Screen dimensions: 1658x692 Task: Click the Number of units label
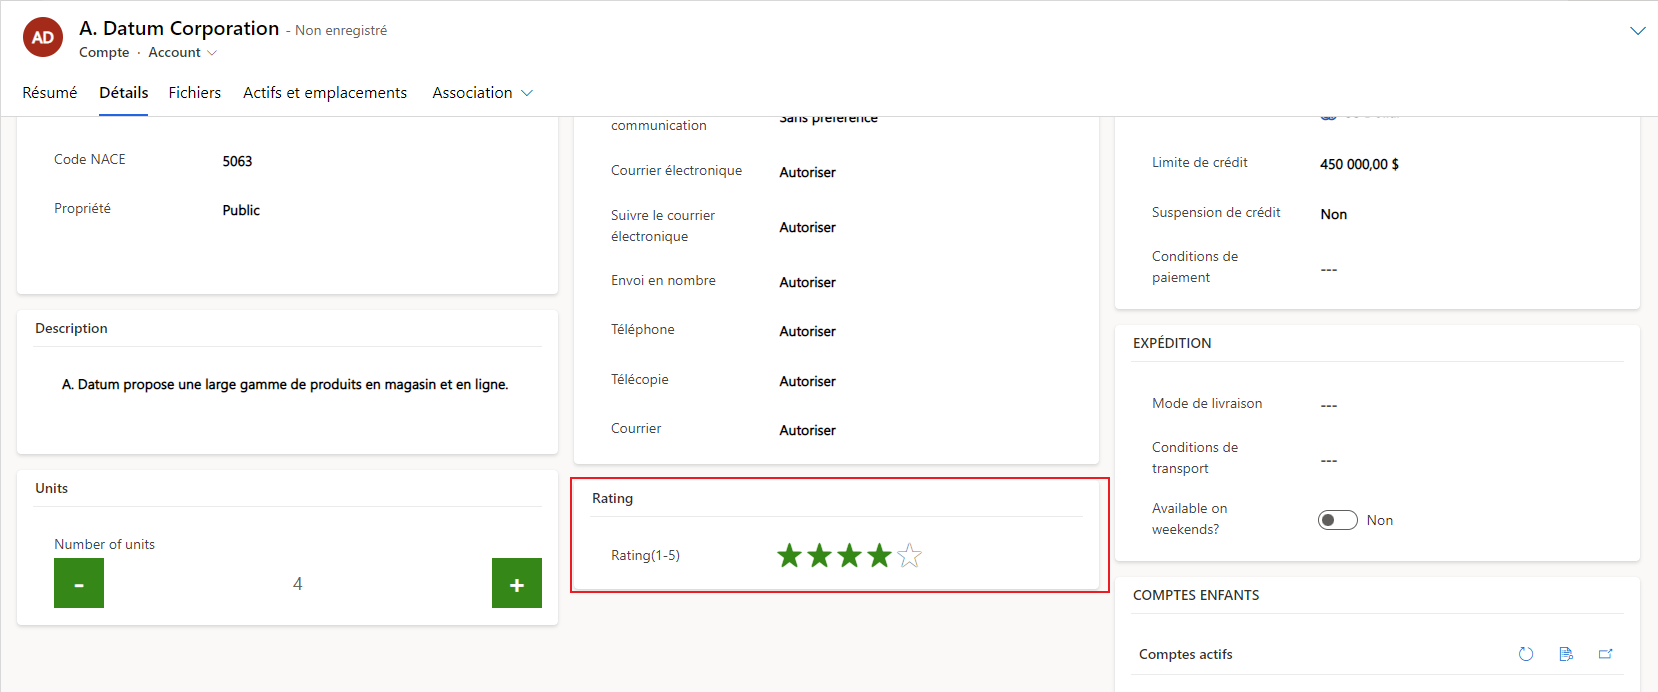pyautogui.click(x=104, y=544)
